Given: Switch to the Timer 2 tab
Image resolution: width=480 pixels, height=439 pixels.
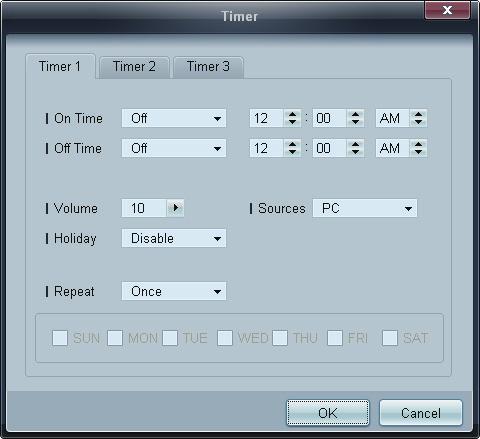Looking at the screenshot, I should tap(134, 67).
